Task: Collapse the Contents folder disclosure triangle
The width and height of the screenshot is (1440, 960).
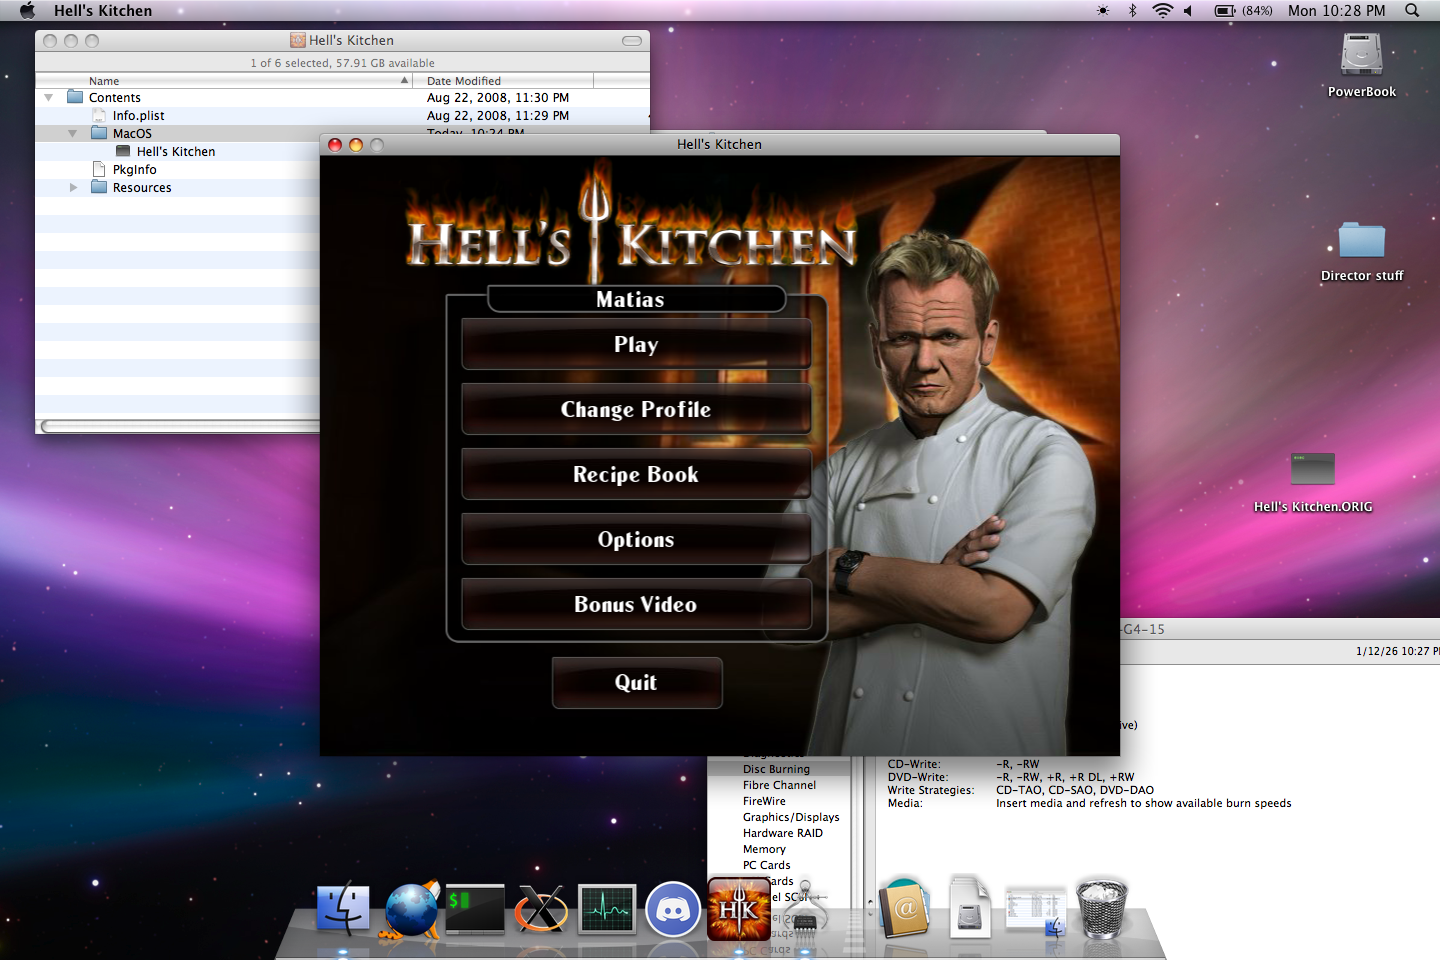Action: click(48, 98)
